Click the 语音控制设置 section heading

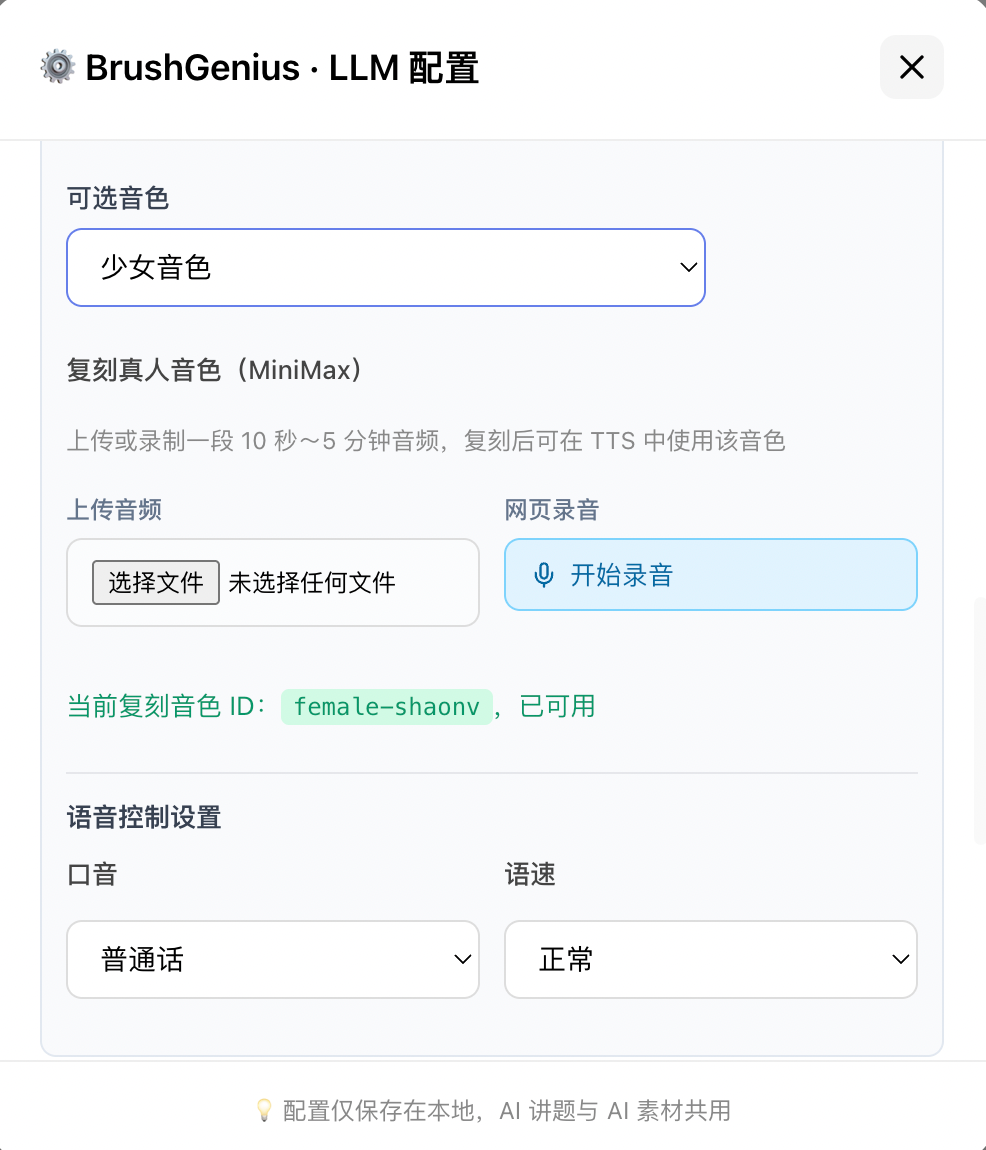point(144,818)
